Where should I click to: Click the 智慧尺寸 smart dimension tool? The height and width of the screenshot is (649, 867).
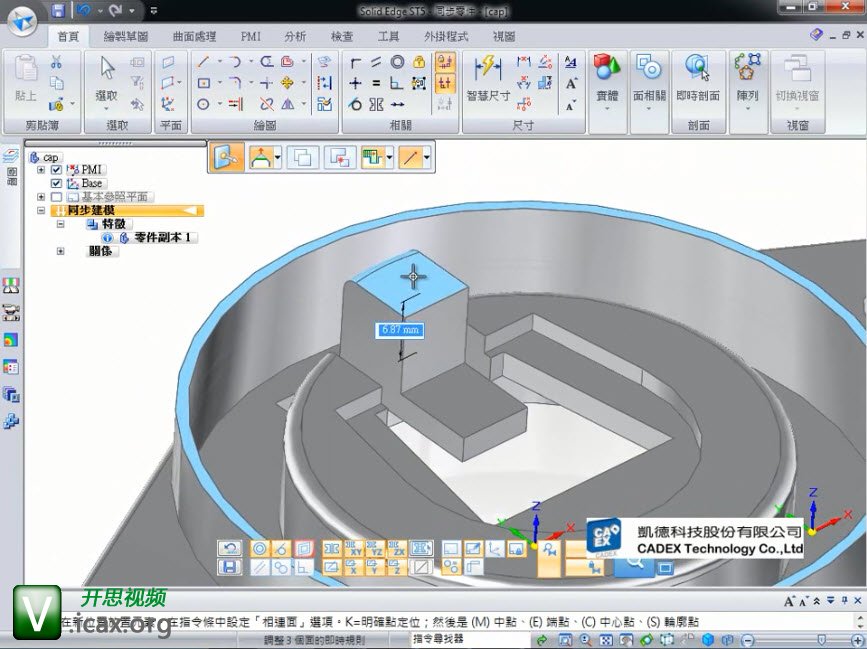point(488,79)
